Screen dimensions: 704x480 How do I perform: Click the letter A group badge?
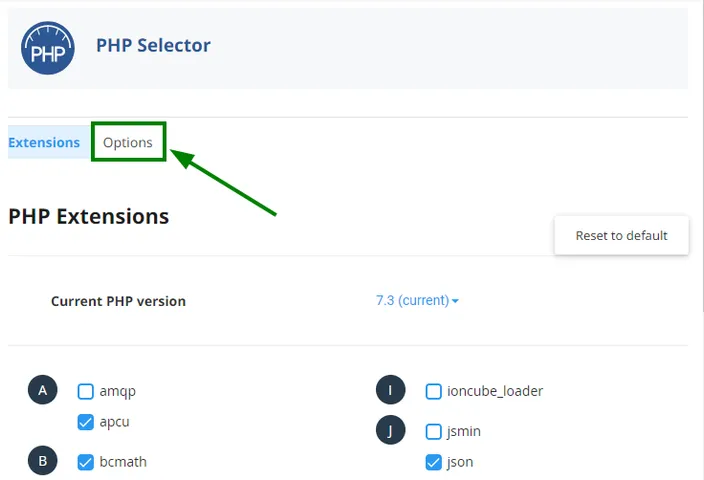pyautogui.click(x=43, y=390)
